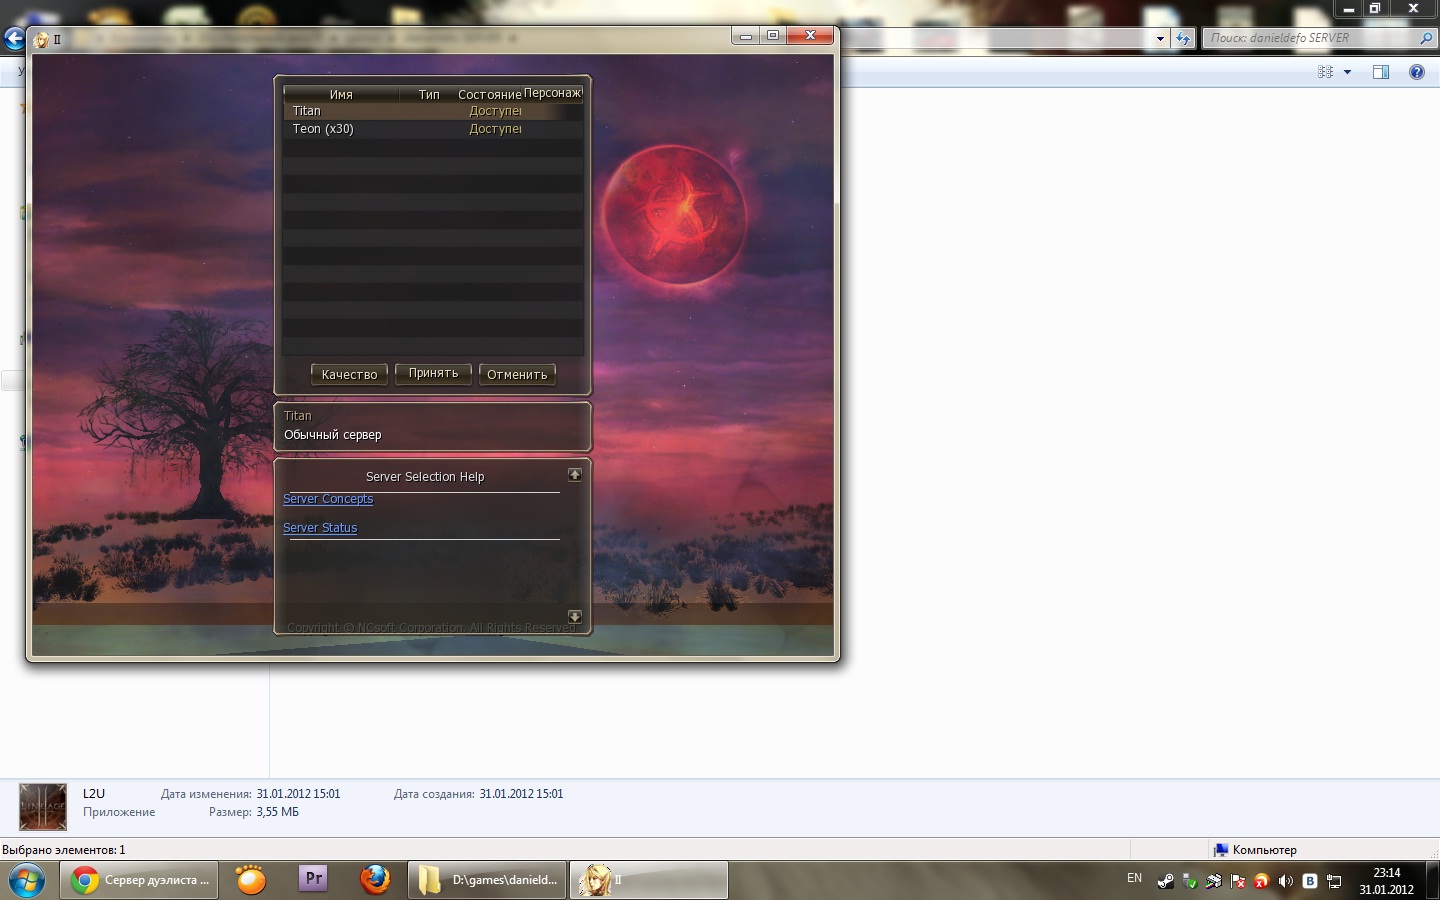This screenshot has height=900, width=1440.
Task: Click the Show desktop strip
Action: point(1432,880)
